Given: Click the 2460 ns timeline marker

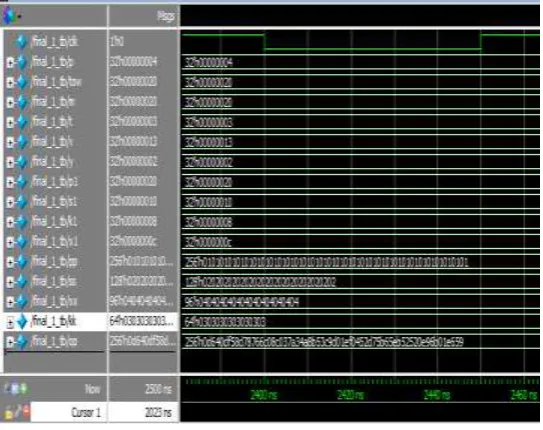Looking at the screenshot, I should coord(524,394).
